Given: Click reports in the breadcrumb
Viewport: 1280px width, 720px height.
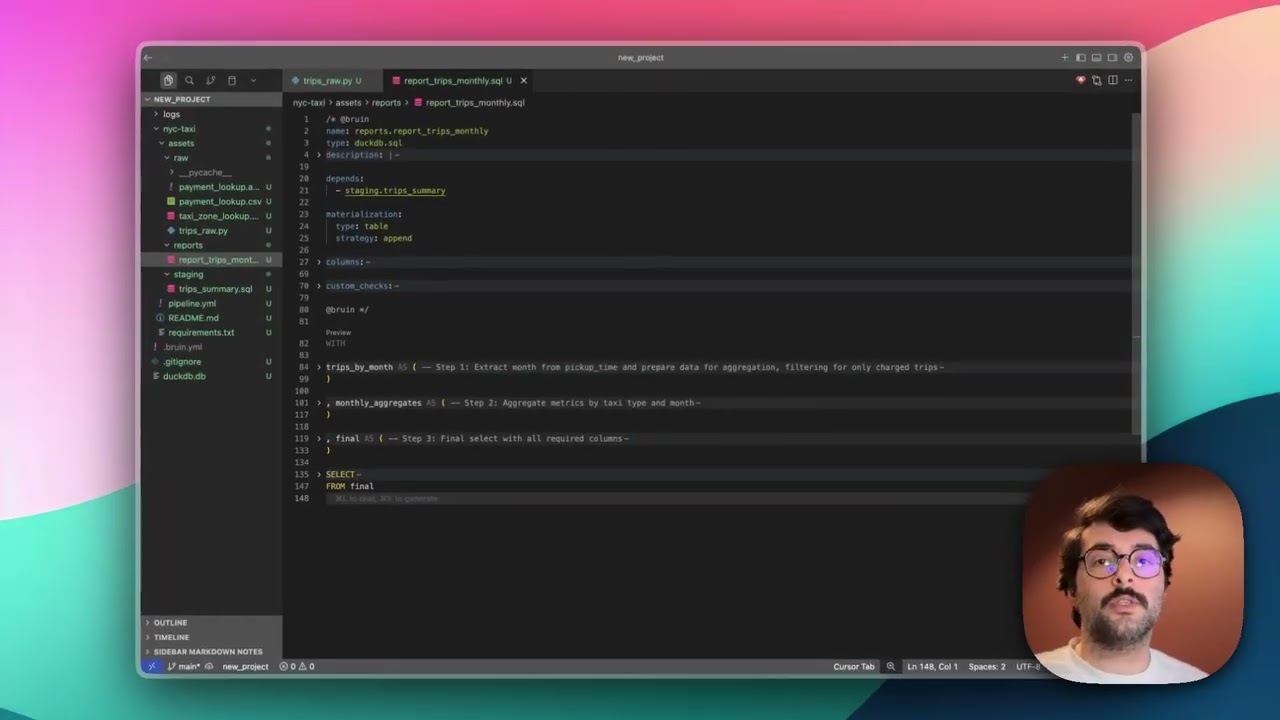Looking at the screenshot, I should (386, 102).
